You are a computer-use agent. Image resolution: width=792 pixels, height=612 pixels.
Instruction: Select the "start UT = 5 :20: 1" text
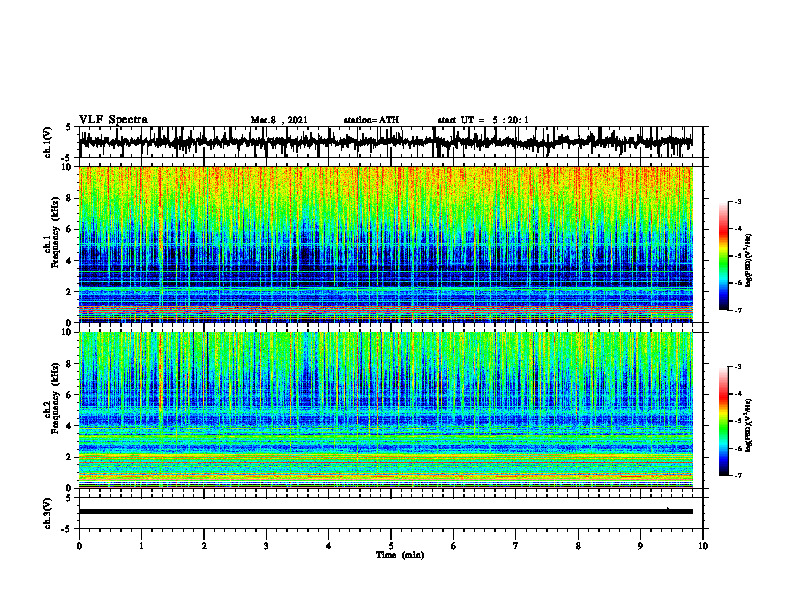[483, 120]
